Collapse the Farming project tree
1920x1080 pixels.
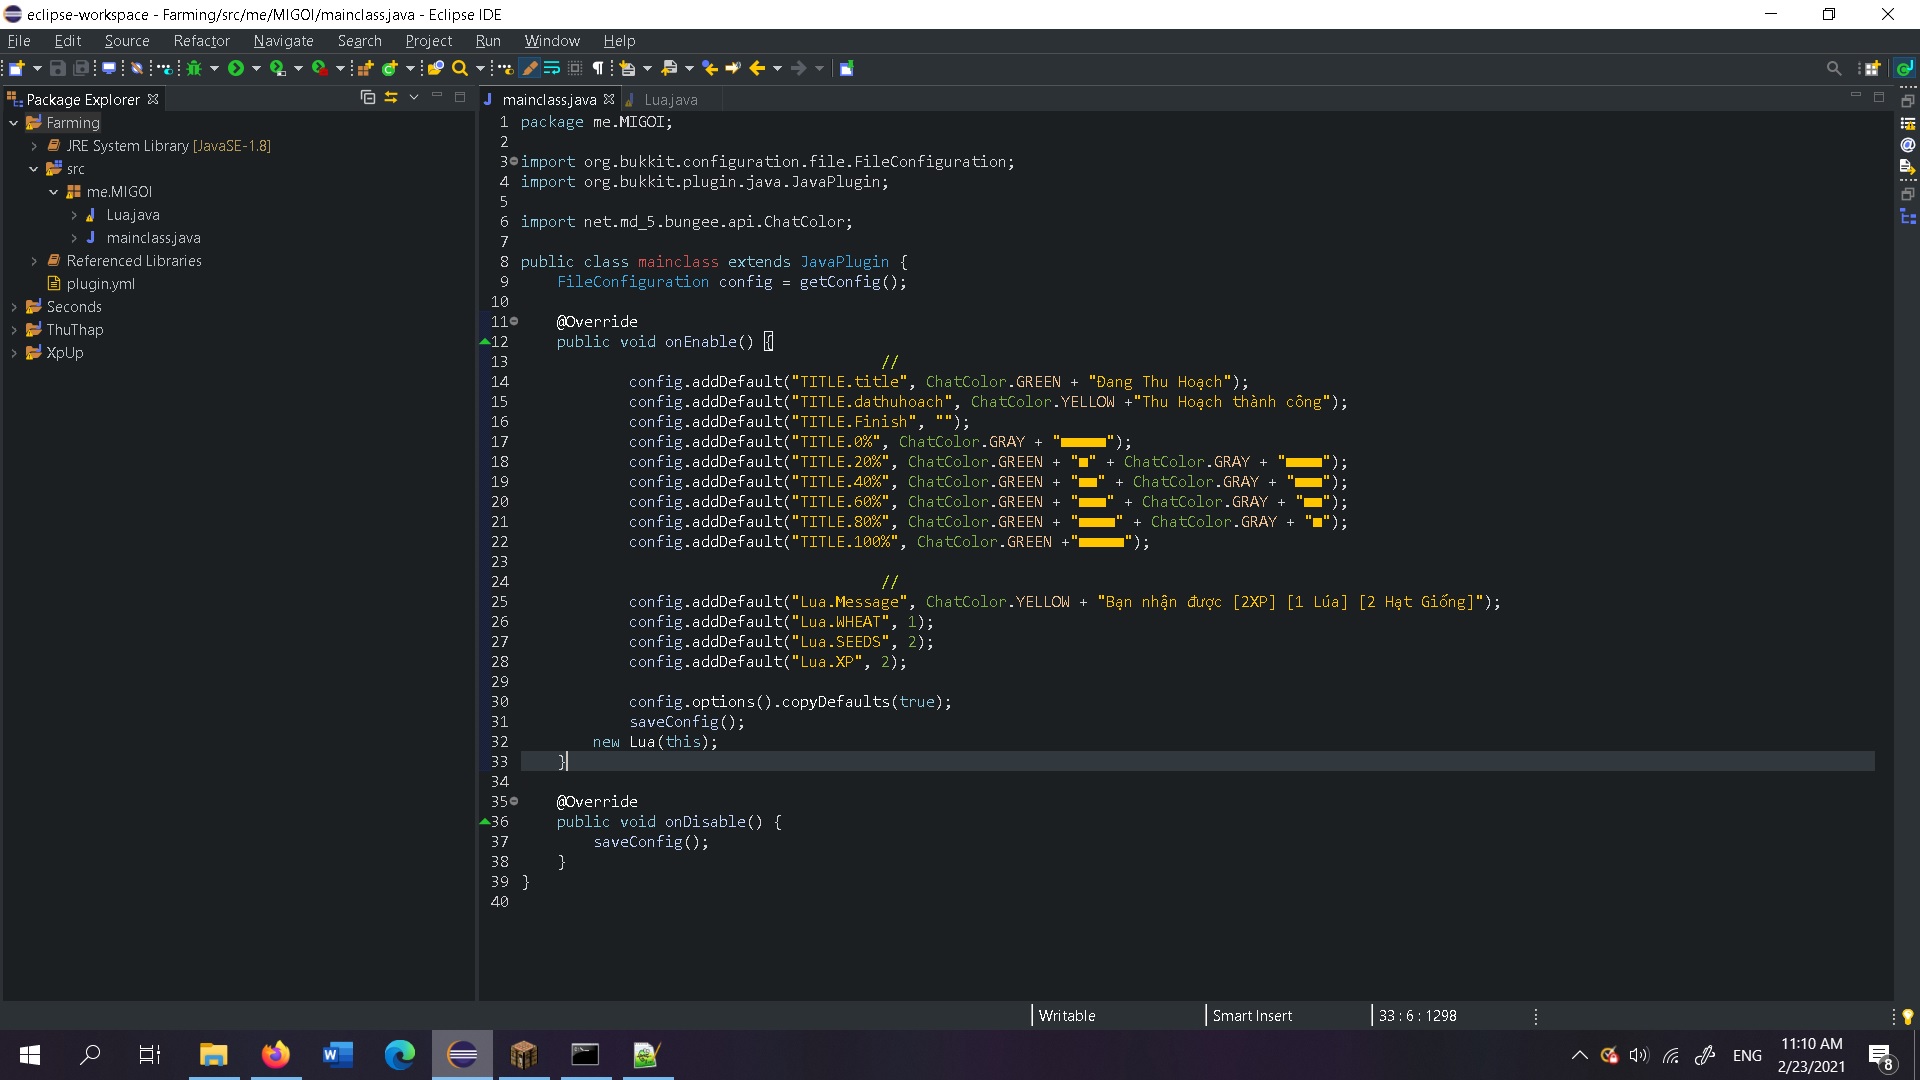(x=14, y=123)
